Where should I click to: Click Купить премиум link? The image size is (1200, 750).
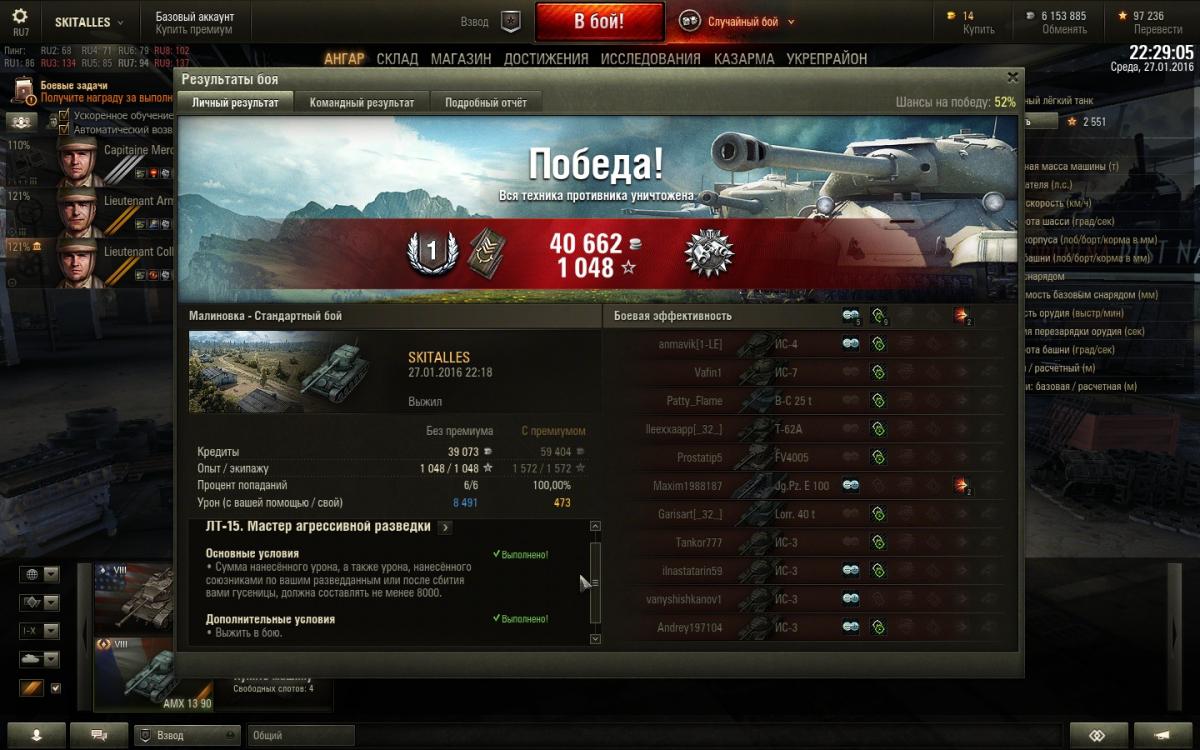pos(194,30)
